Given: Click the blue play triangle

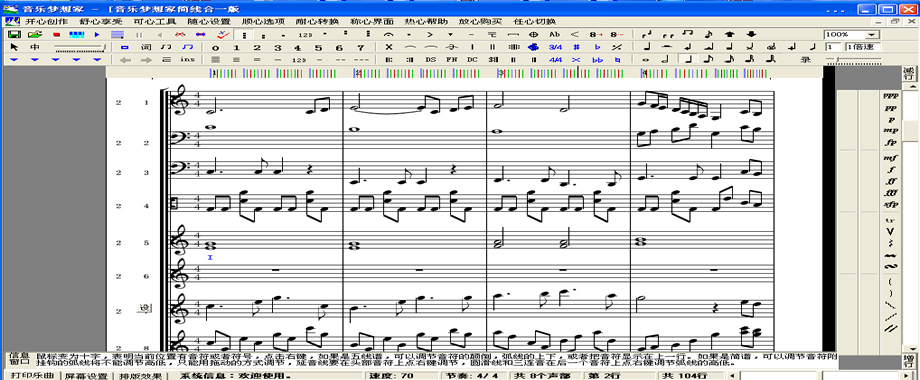Looking at the screenshot, I should pyautogui.click(x=97, y=35).
